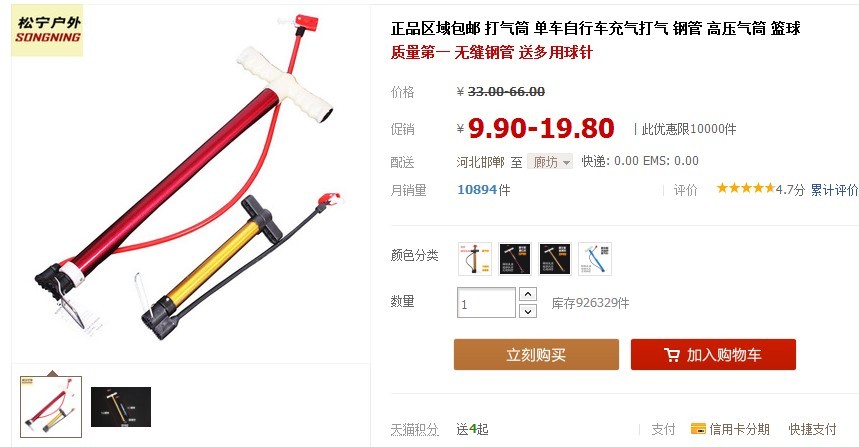
Task: Click the credit card icon beside 信用卡分期
Action: [x=698, y=428]
